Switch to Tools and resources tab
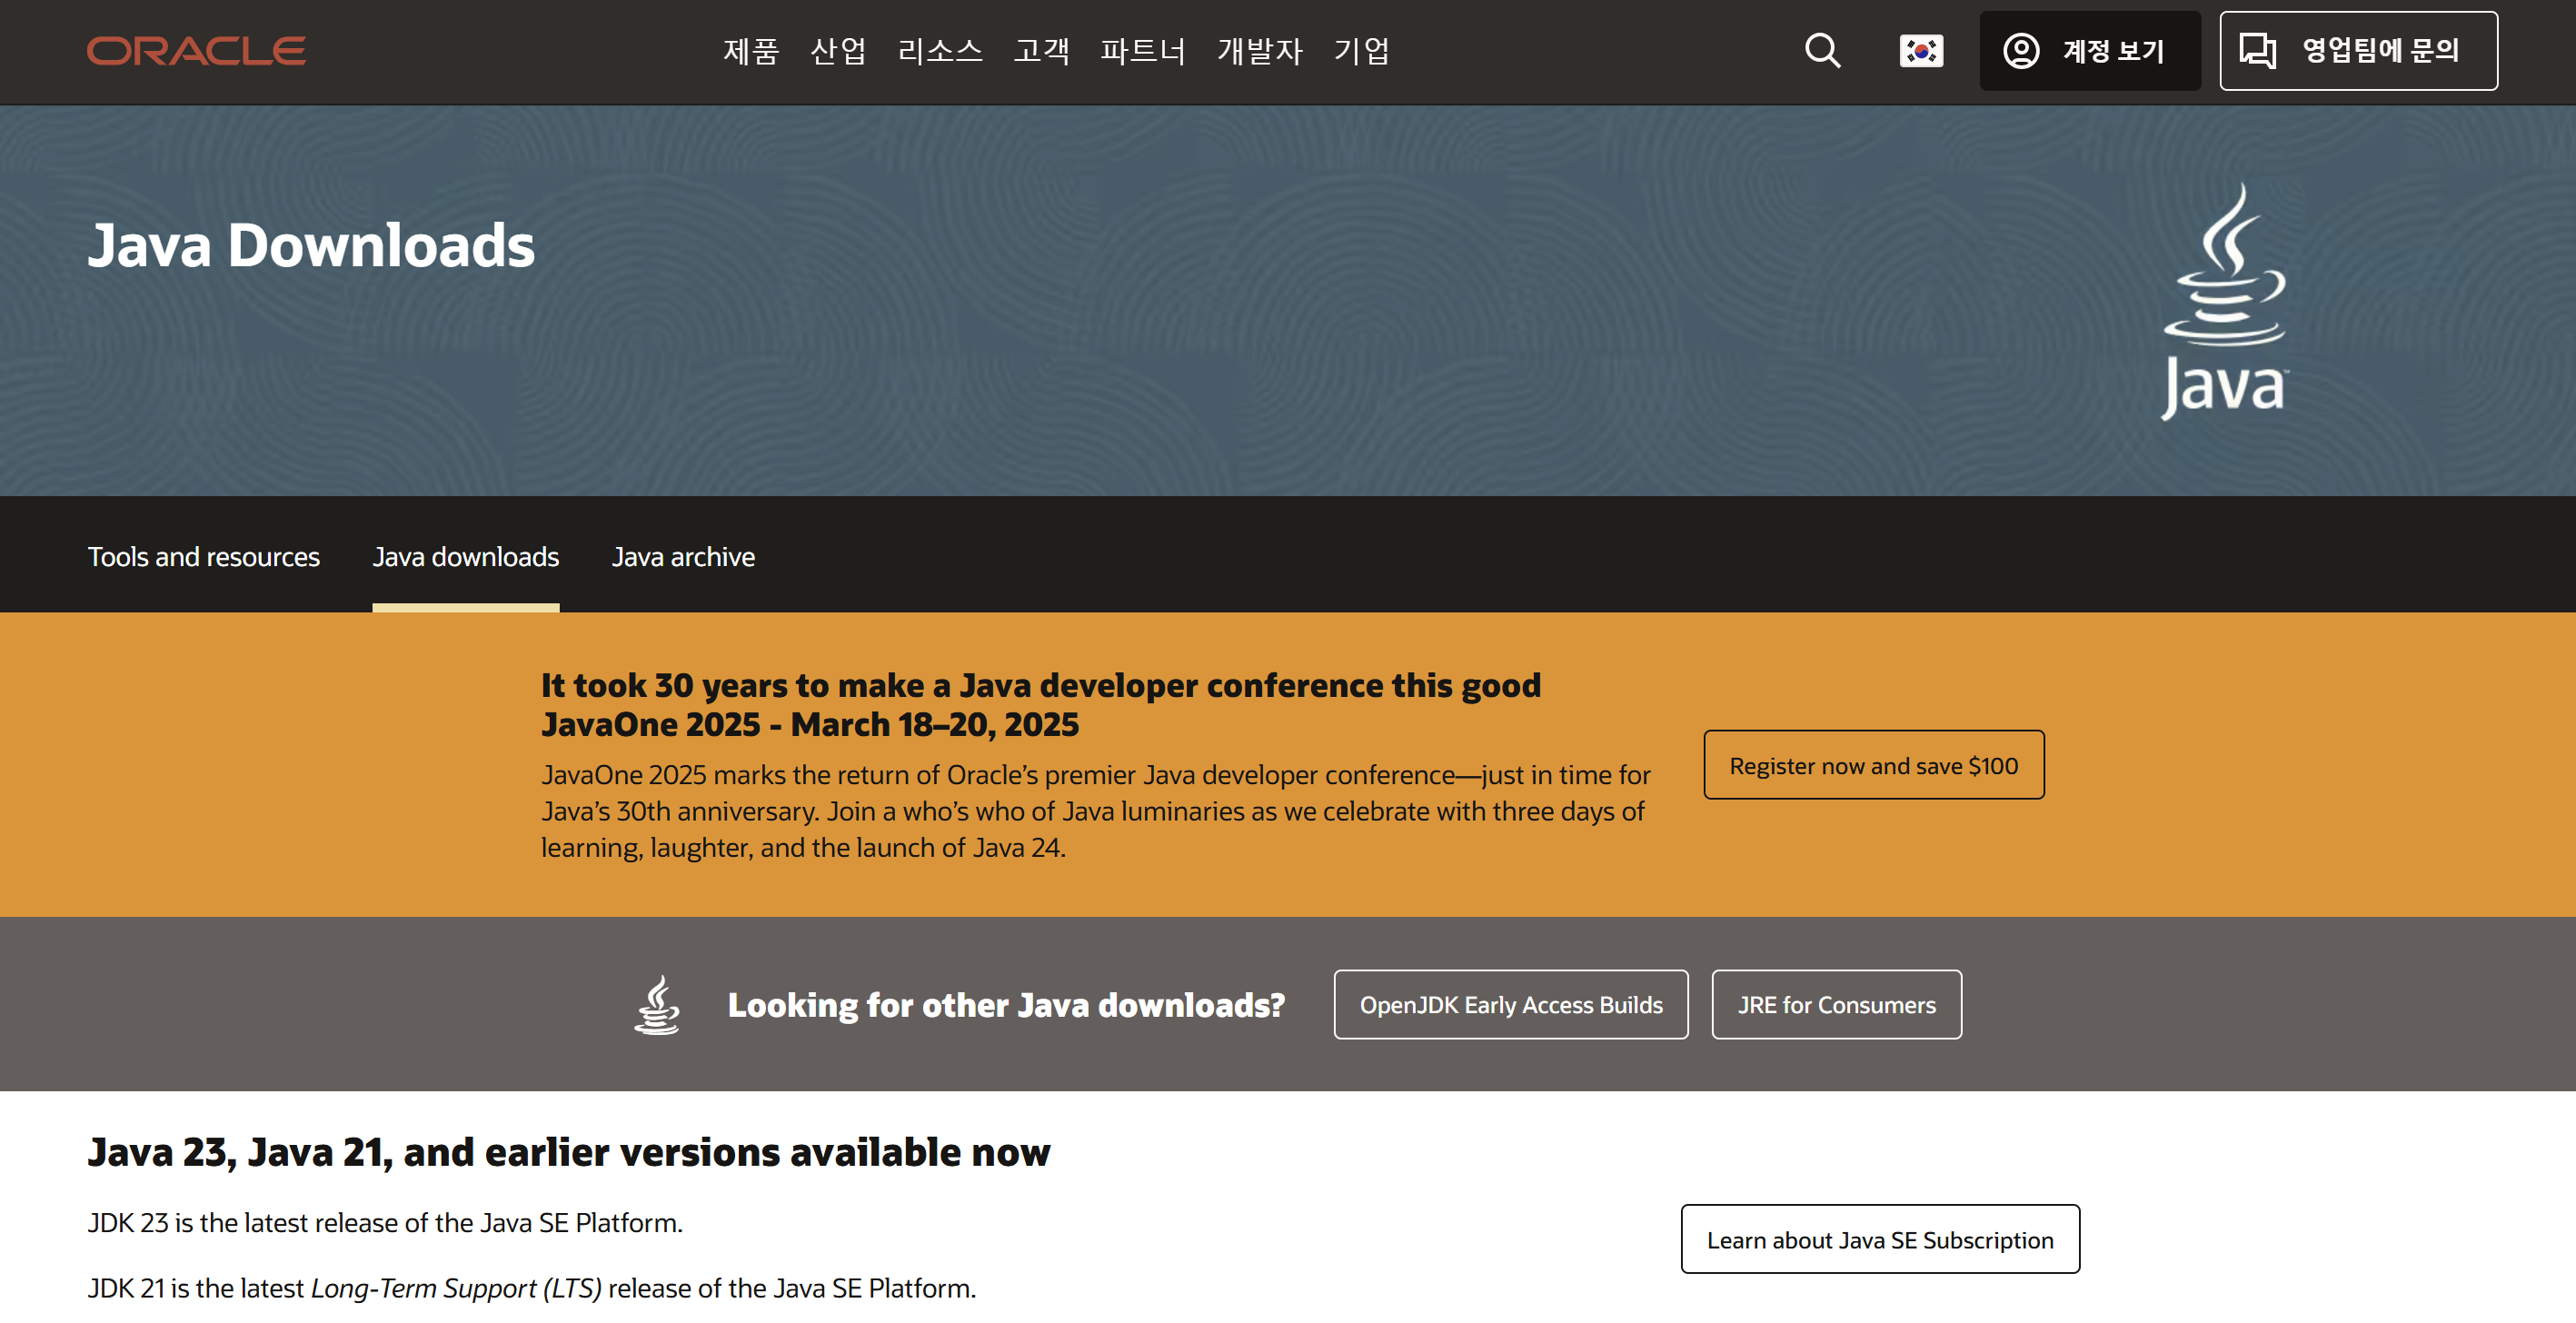The image size is (2576, 1323). click(204, 557)
